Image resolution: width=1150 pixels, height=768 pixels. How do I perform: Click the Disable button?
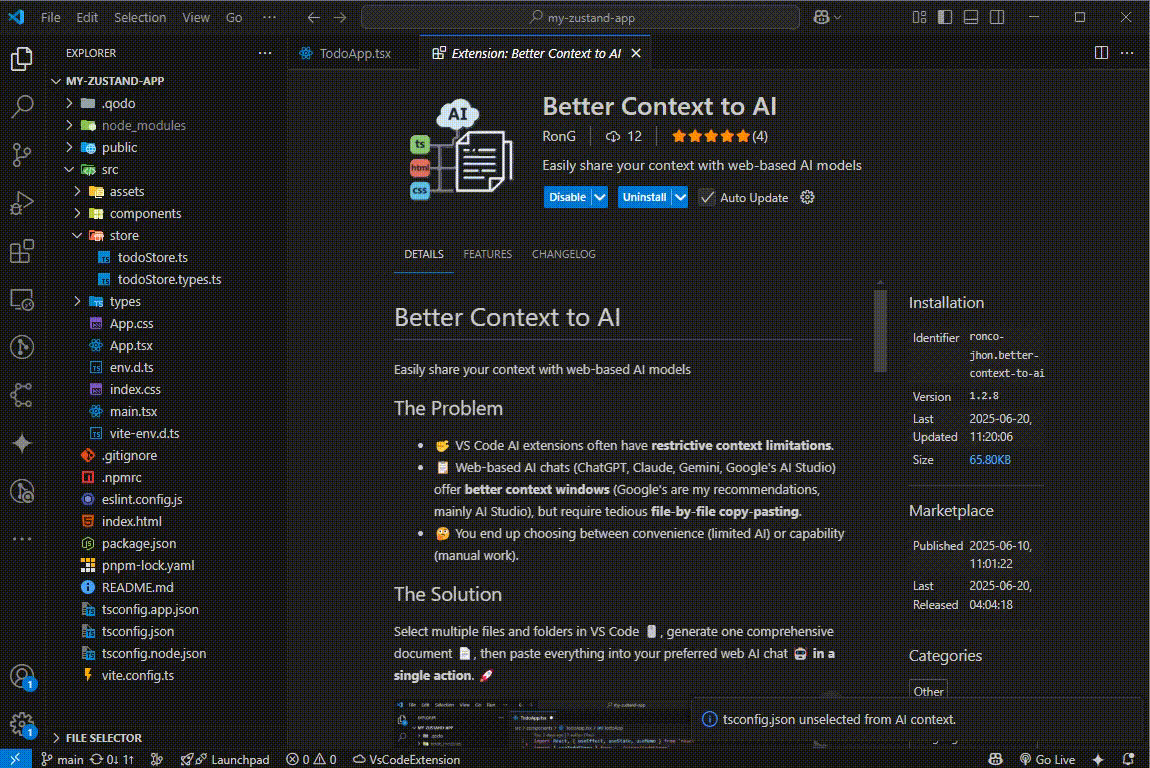tap(568, 197)
